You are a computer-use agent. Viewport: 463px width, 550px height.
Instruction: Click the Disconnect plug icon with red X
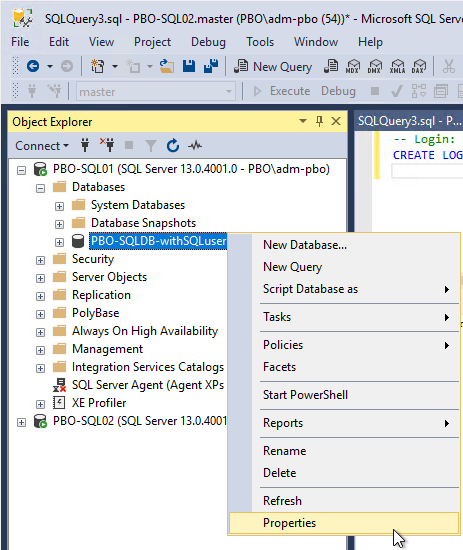tap(107, 145)
